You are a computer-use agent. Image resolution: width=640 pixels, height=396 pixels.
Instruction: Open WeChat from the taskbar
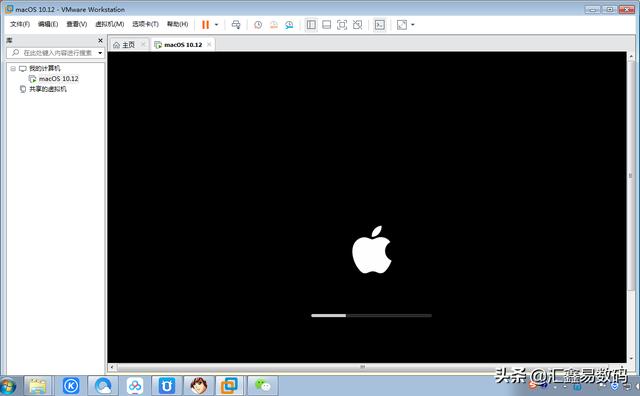[262, 386]
